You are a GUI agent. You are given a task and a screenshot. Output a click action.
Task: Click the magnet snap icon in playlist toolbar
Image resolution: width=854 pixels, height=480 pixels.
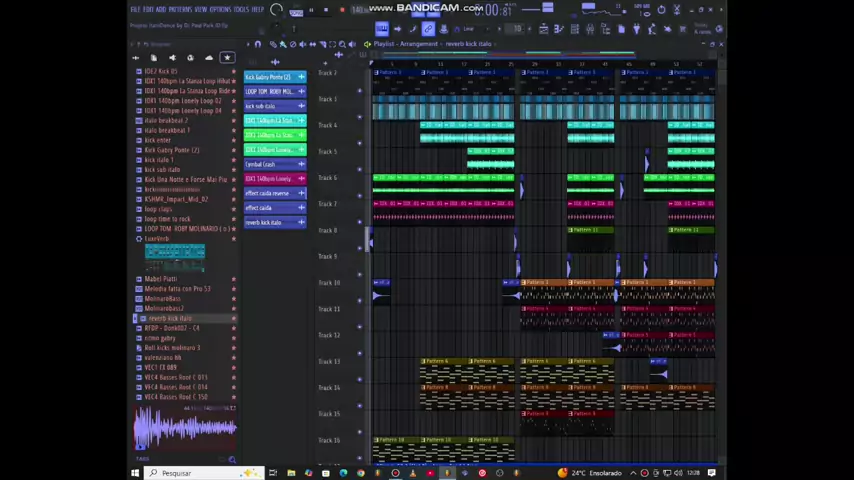click(258, 44)
